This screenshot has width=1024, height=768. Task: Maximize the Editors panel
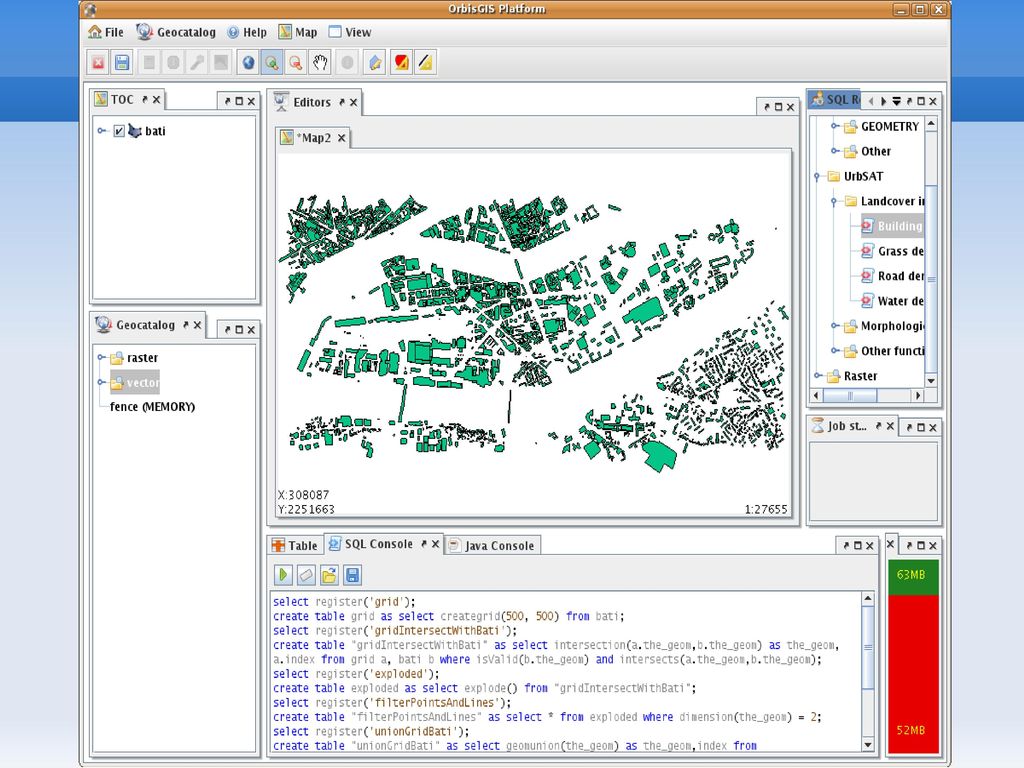[x=778, y=107]
